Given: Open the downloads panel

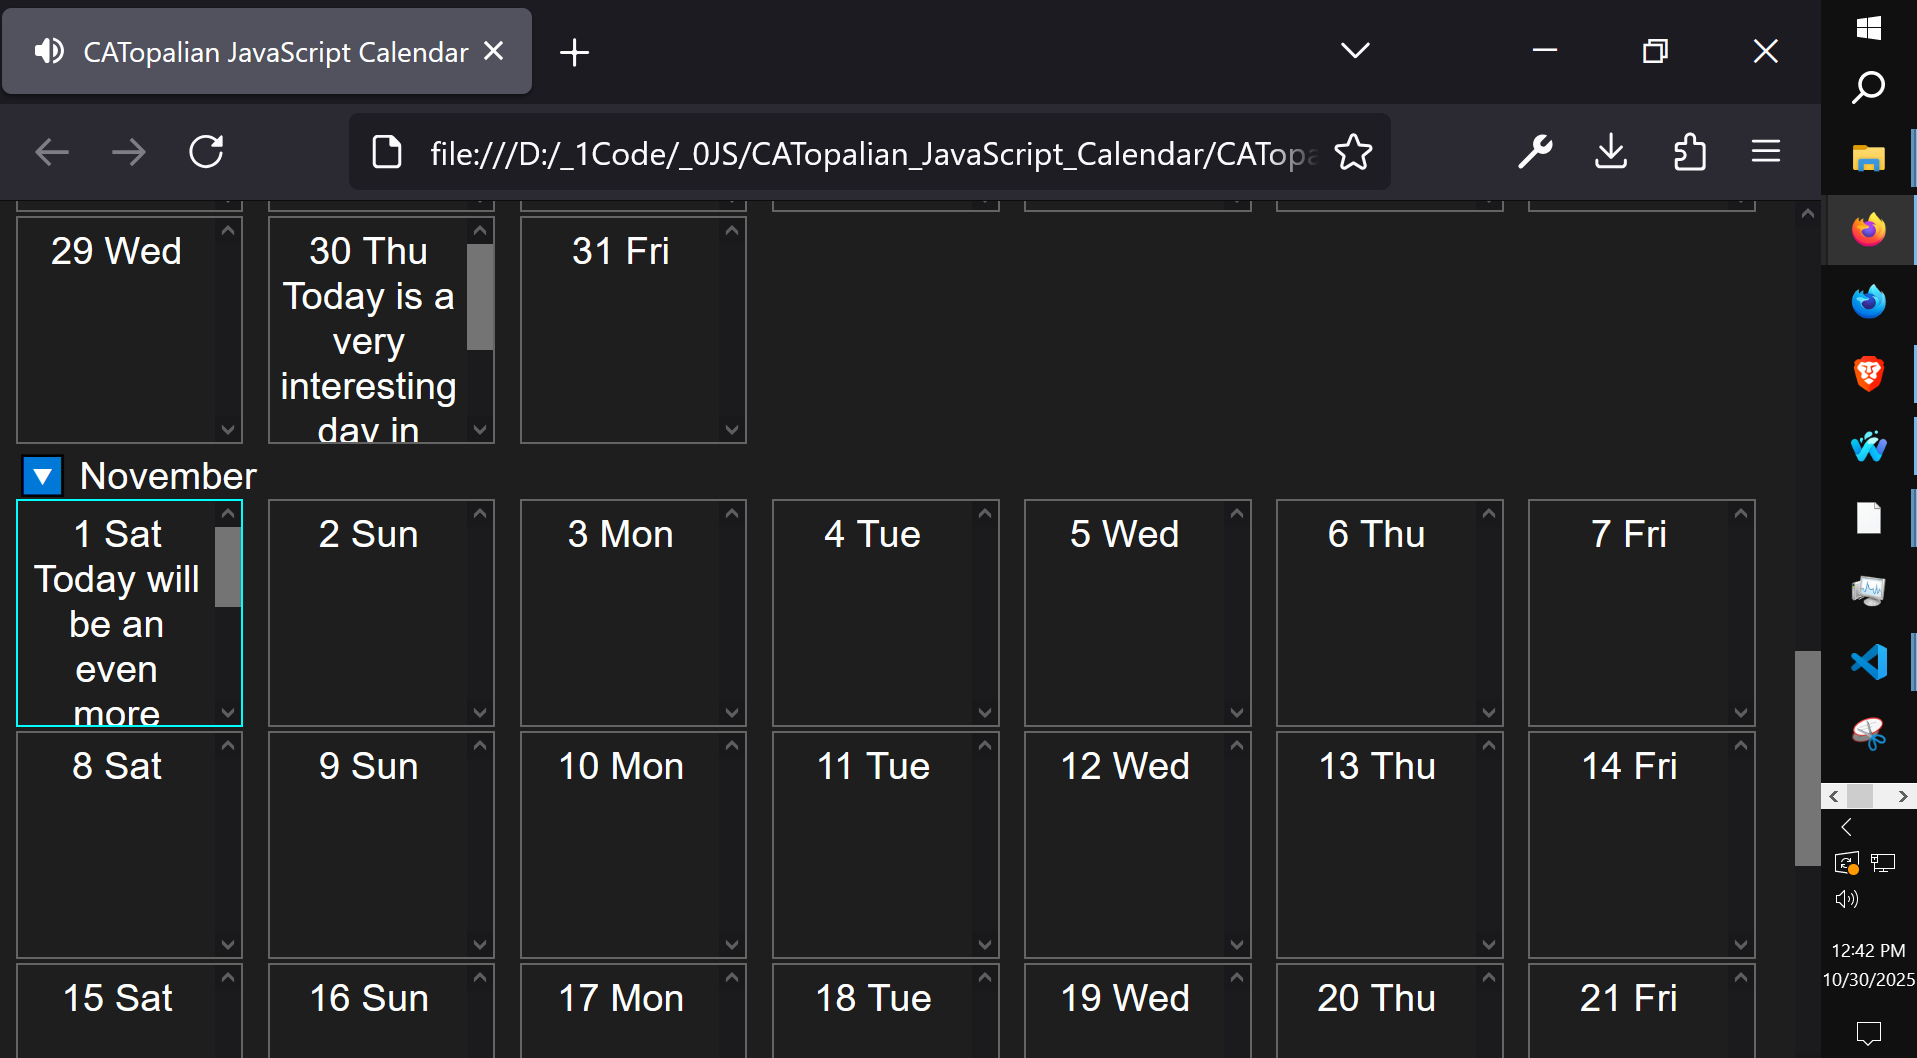Looking at the screenshot, I should pyautogui.click(x=1610, y=152).
